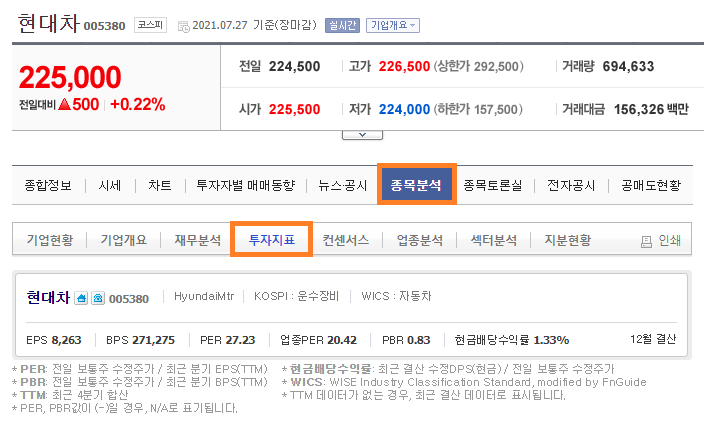Open the 섹터분석 sub-tab
The height and width of the screenshot is (424, 704).
(493, 240)
